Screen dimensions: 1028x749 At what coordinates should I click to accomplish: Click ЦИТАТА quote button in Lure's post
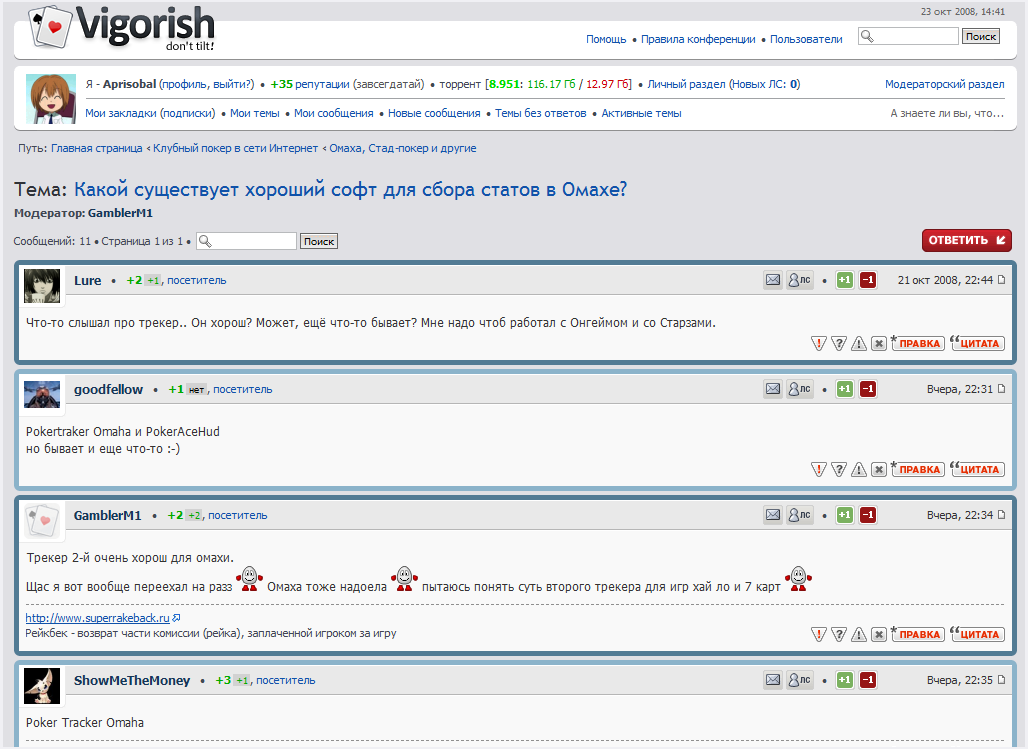[x=978, y=343]
